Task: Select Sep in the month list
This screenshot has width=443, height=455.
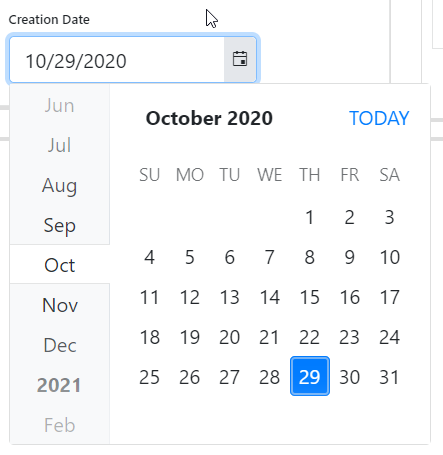Action: 60,225
